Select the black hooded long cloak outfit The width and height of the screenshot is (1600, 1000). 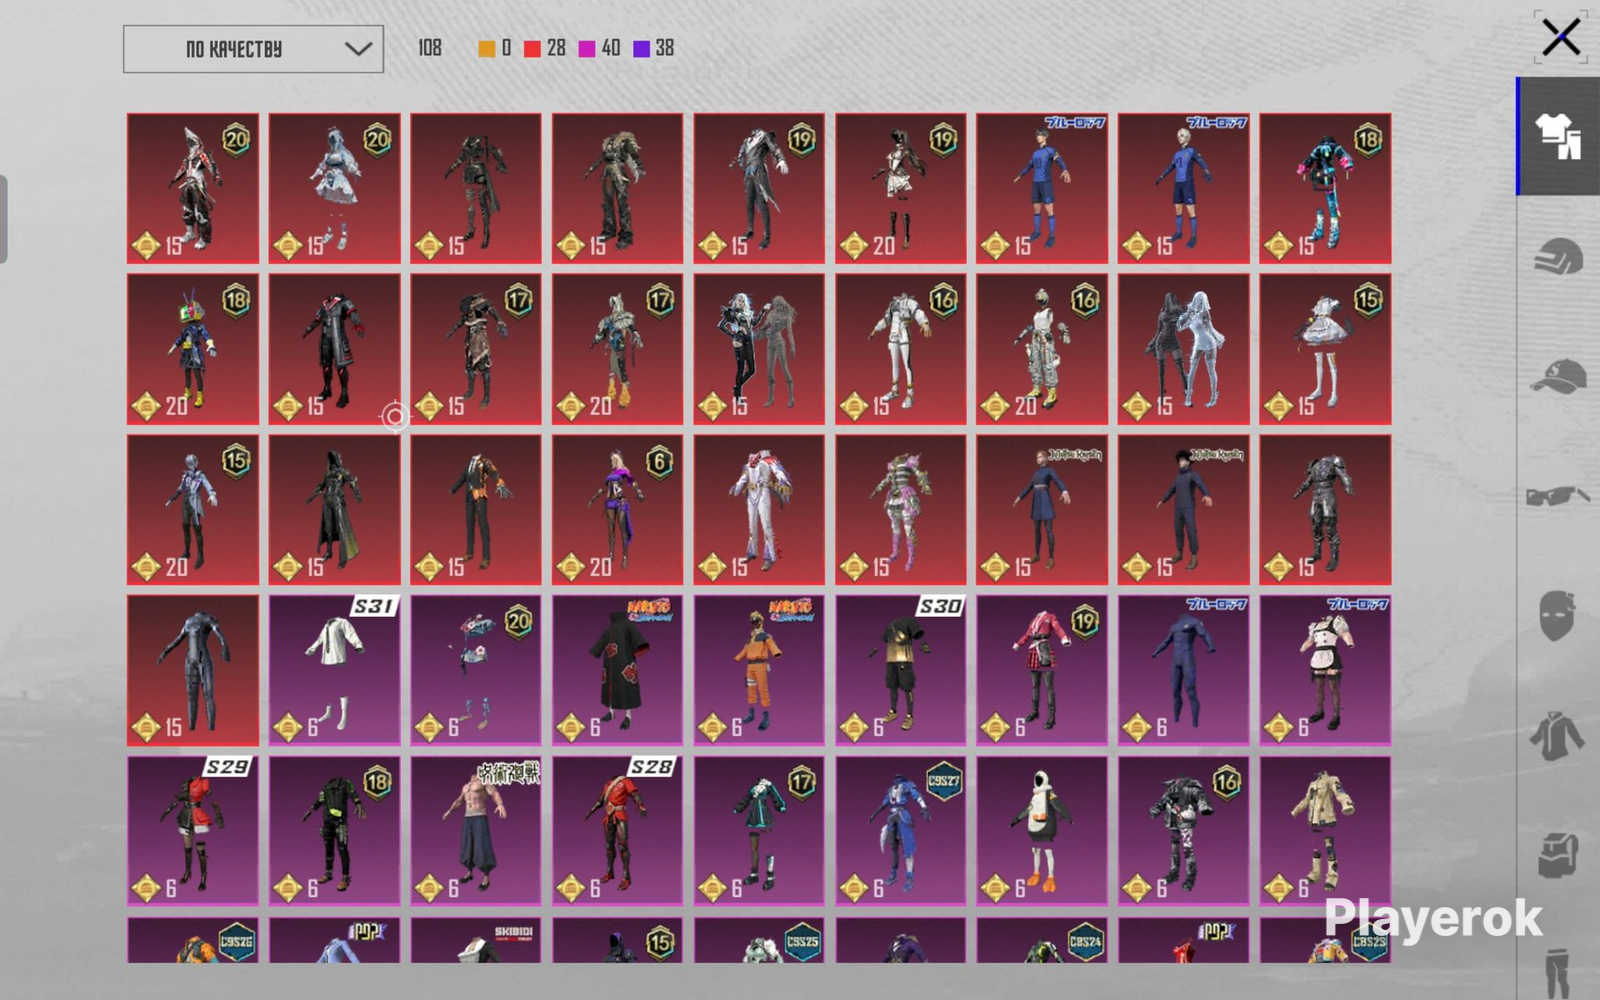pyautogui.click(x=334, y=509)
